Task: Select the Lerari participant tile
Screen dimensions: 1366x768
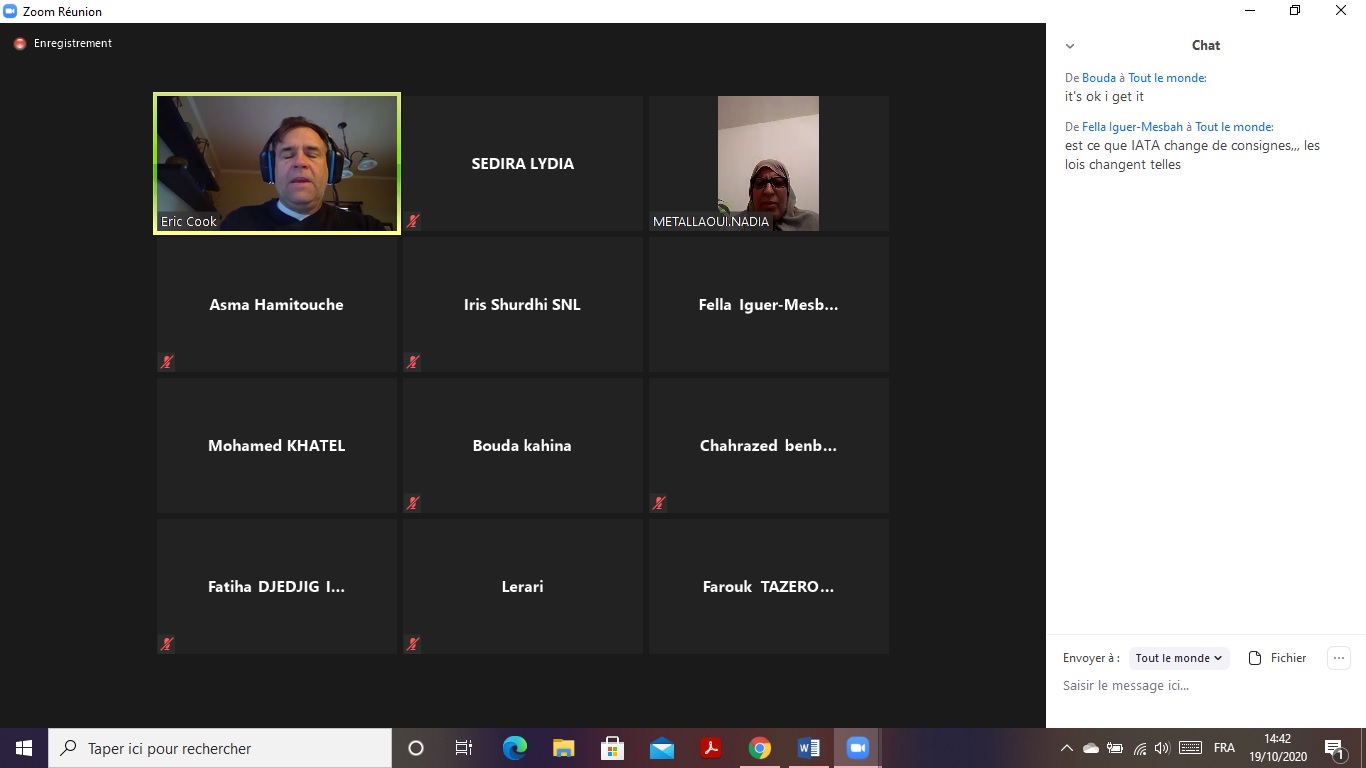Action: 523,587
